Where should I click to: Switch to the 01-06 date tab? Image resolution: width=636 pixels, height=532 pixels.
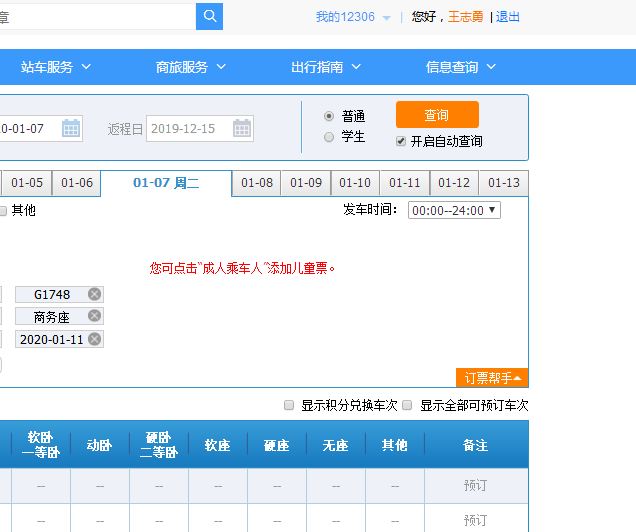point(77,183)
